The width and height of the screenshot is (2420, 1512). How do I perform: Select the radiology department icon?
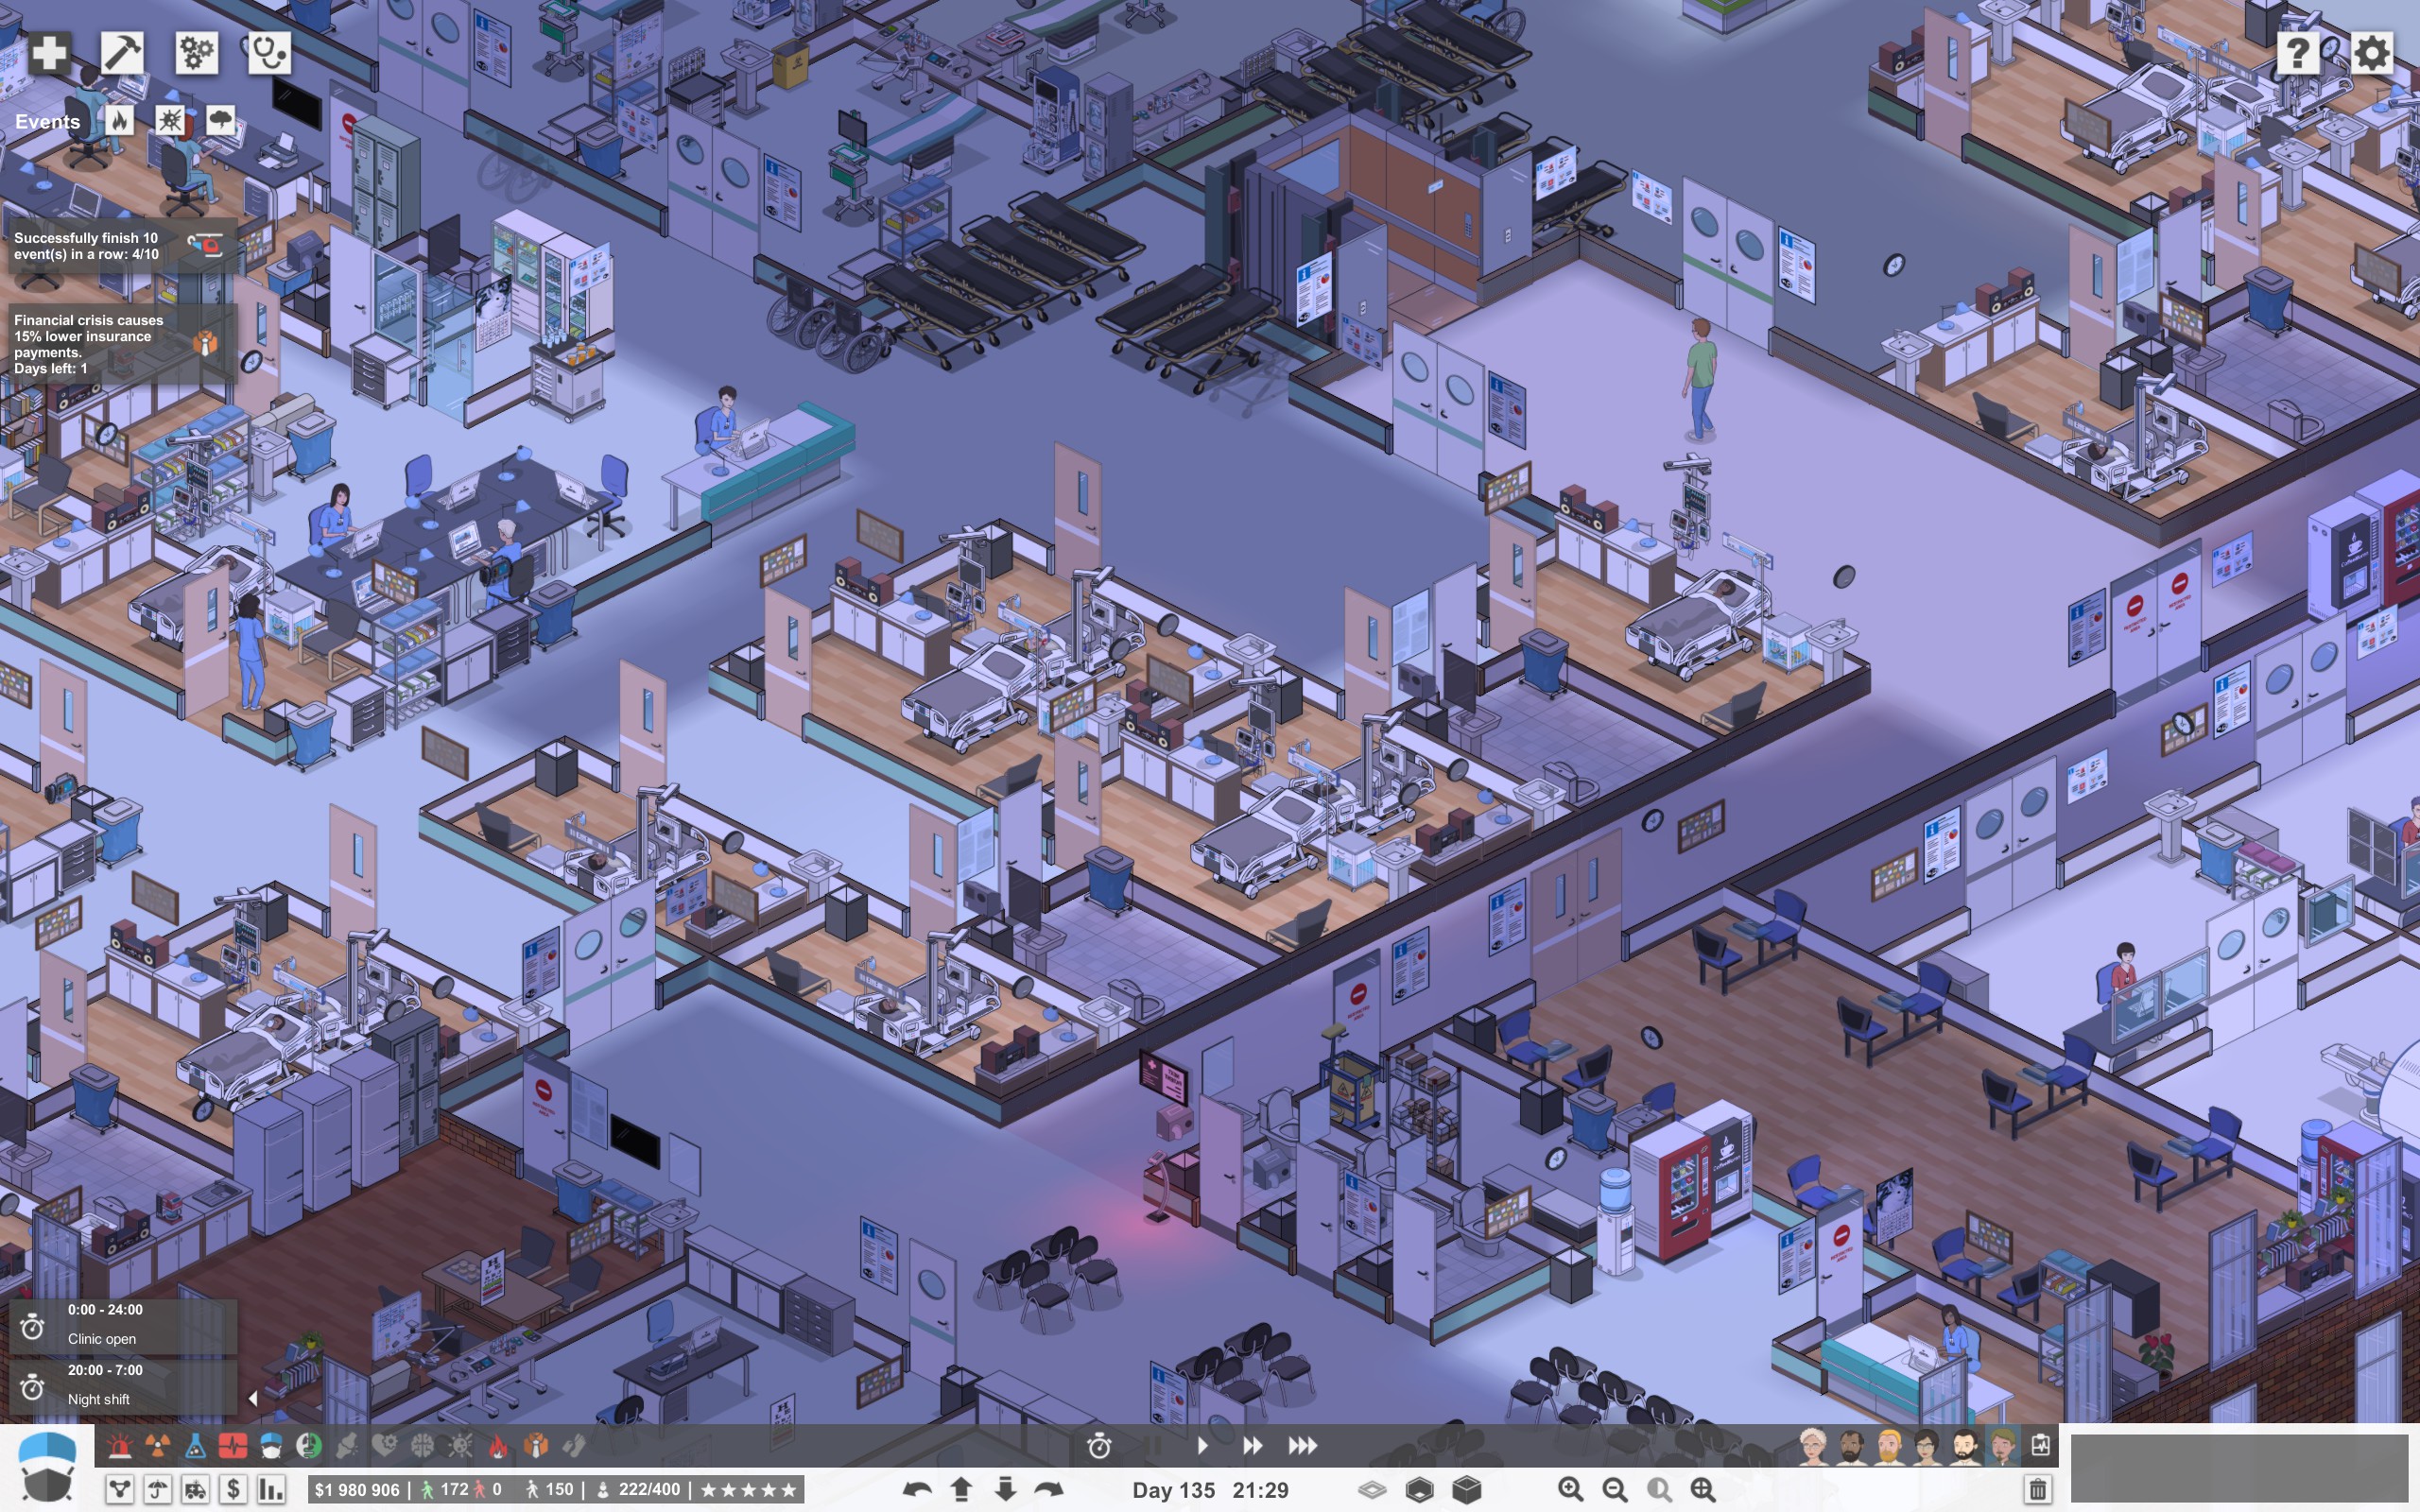157,1445
